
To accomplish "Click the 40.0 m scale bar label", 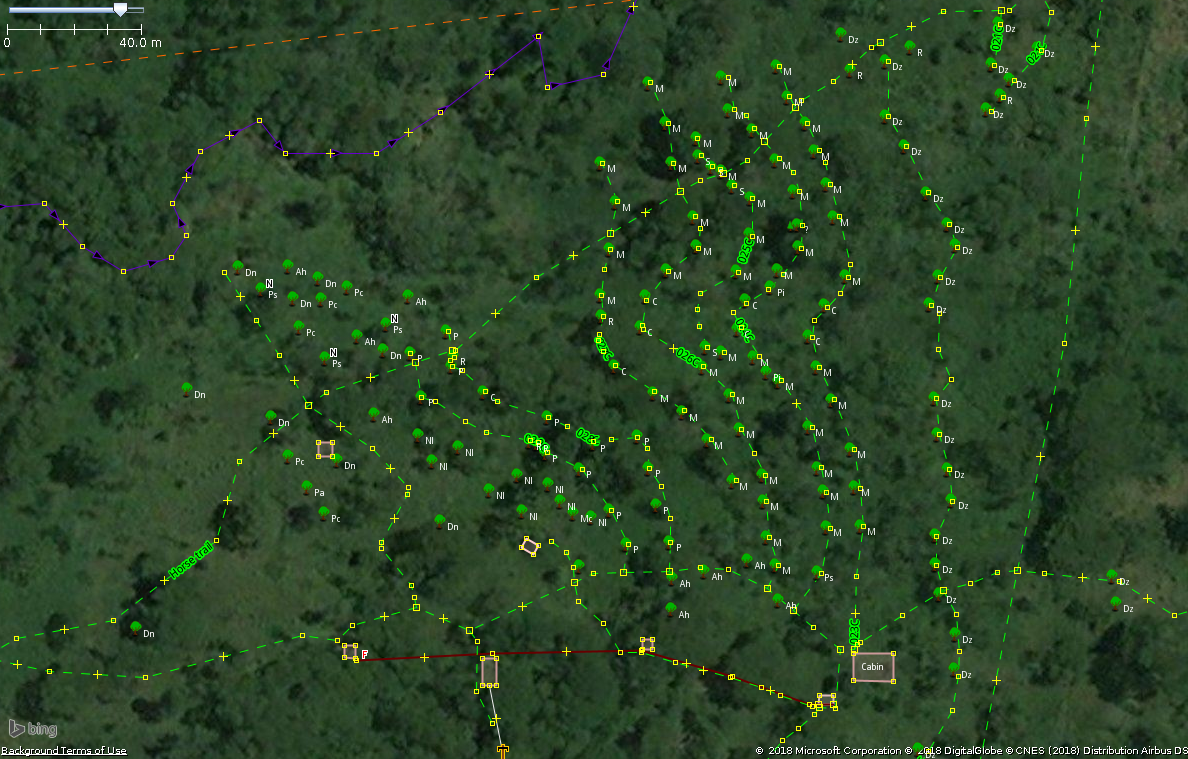I will [x=140, y=42].
